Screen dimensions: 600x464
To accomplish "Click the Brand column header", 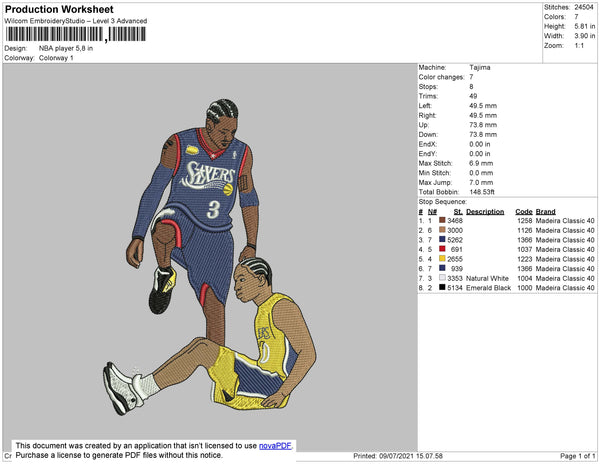I will pos(546,212).
